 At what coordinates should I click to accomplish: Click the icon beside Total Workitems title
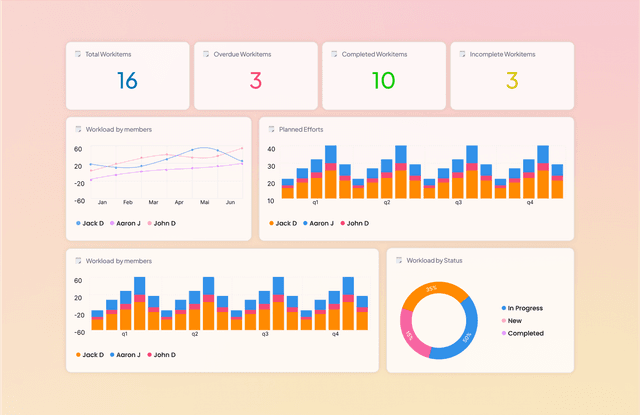(78, 53)
